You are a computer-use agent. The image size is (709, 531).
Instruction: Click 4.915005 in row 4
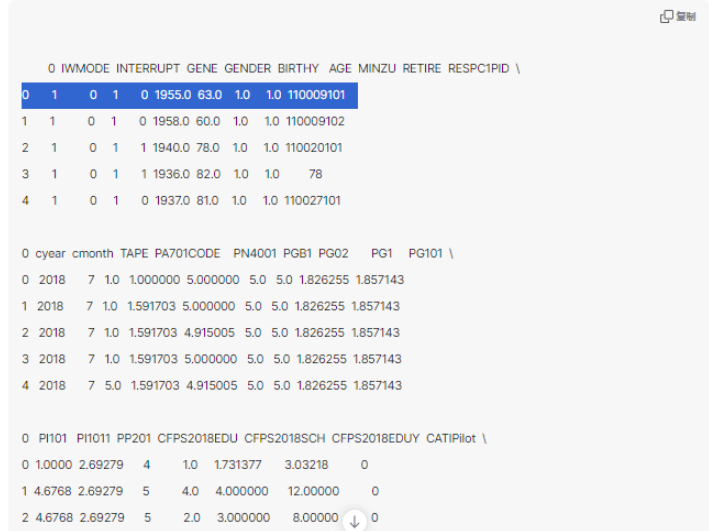tap(211, 386)
